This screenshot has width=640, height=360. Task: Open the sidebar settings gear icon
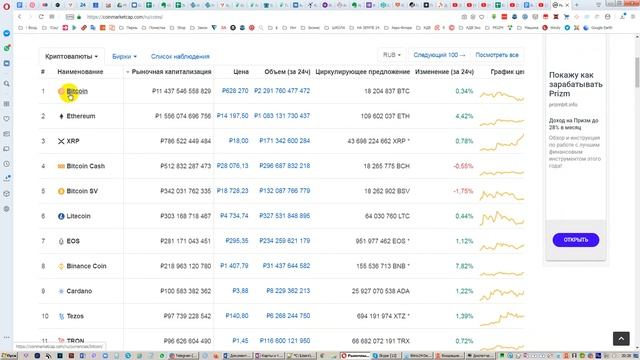point(7,209)
